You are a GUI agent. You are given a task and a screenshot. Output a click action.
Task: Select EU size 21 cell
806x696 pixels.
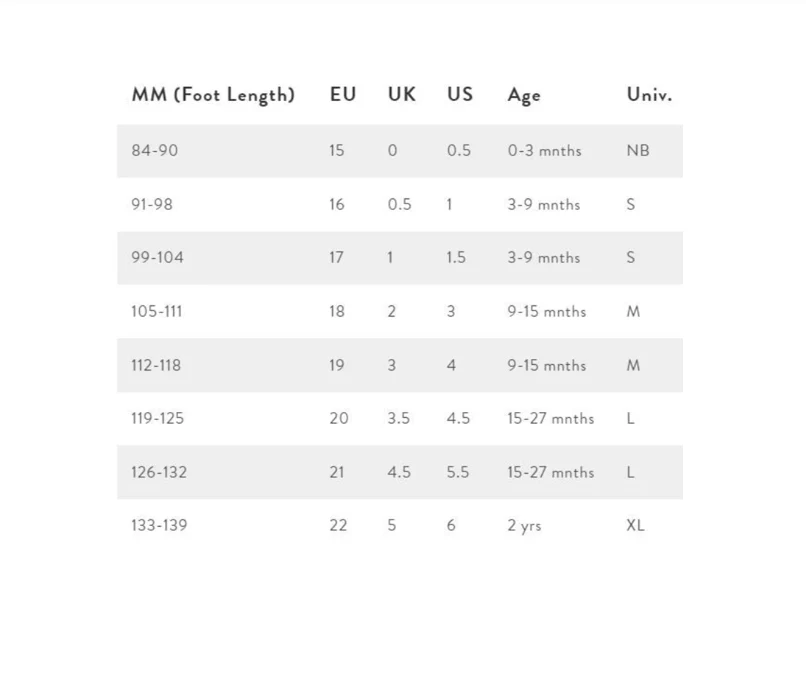[338, 472]
